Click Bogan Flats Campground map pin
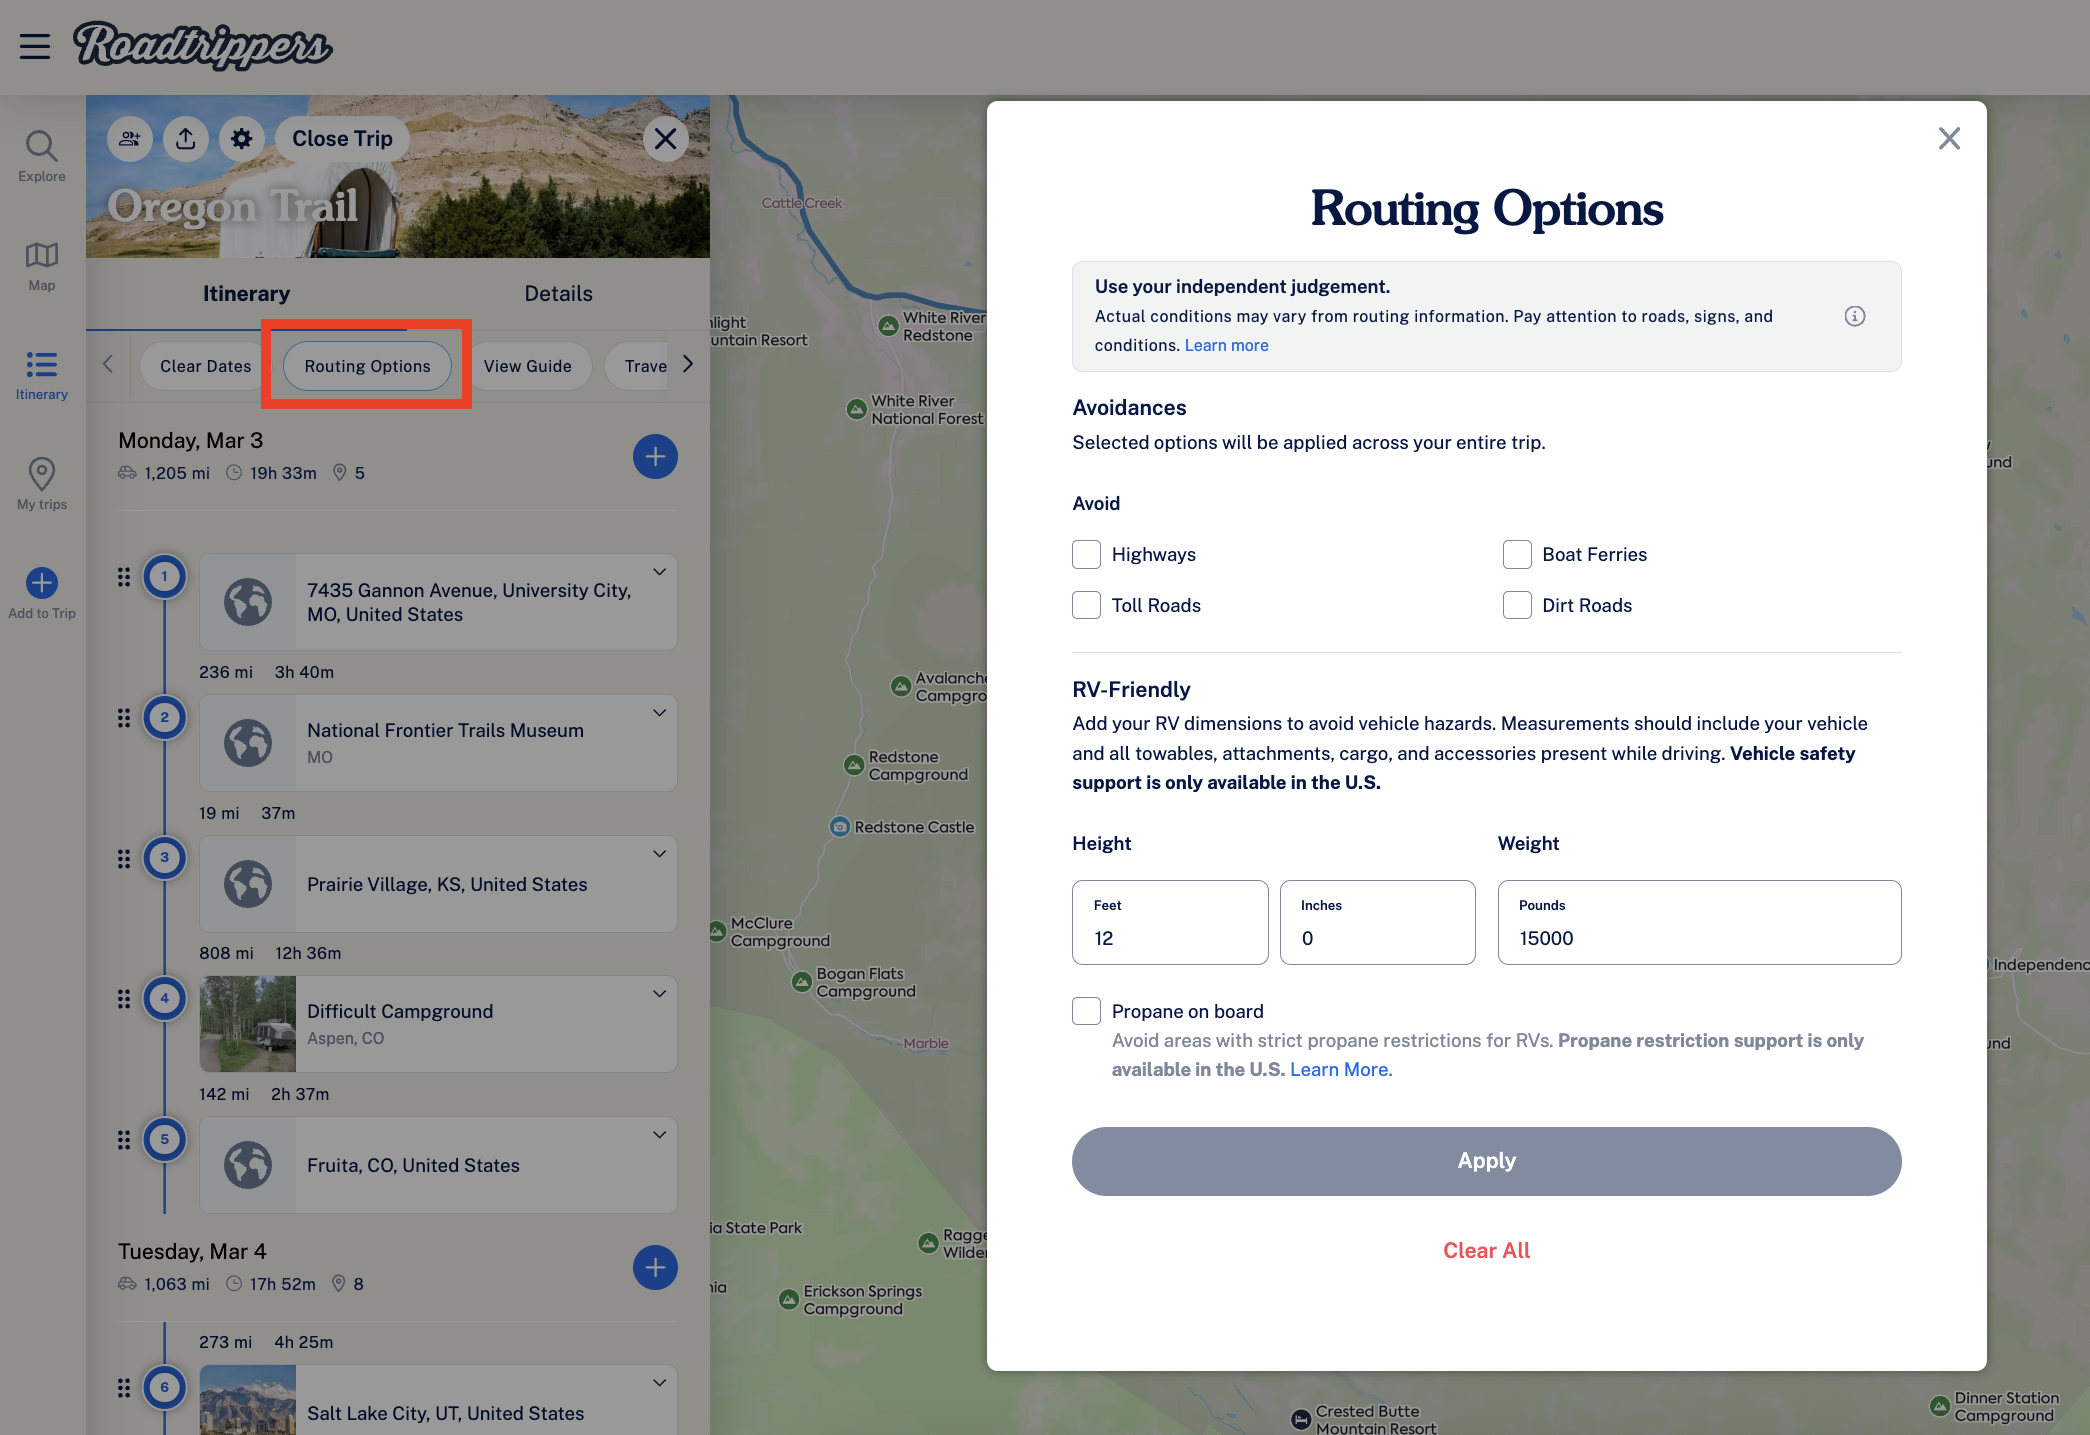This screenshot has height=1435, width=2090. [x=802, y=982]
